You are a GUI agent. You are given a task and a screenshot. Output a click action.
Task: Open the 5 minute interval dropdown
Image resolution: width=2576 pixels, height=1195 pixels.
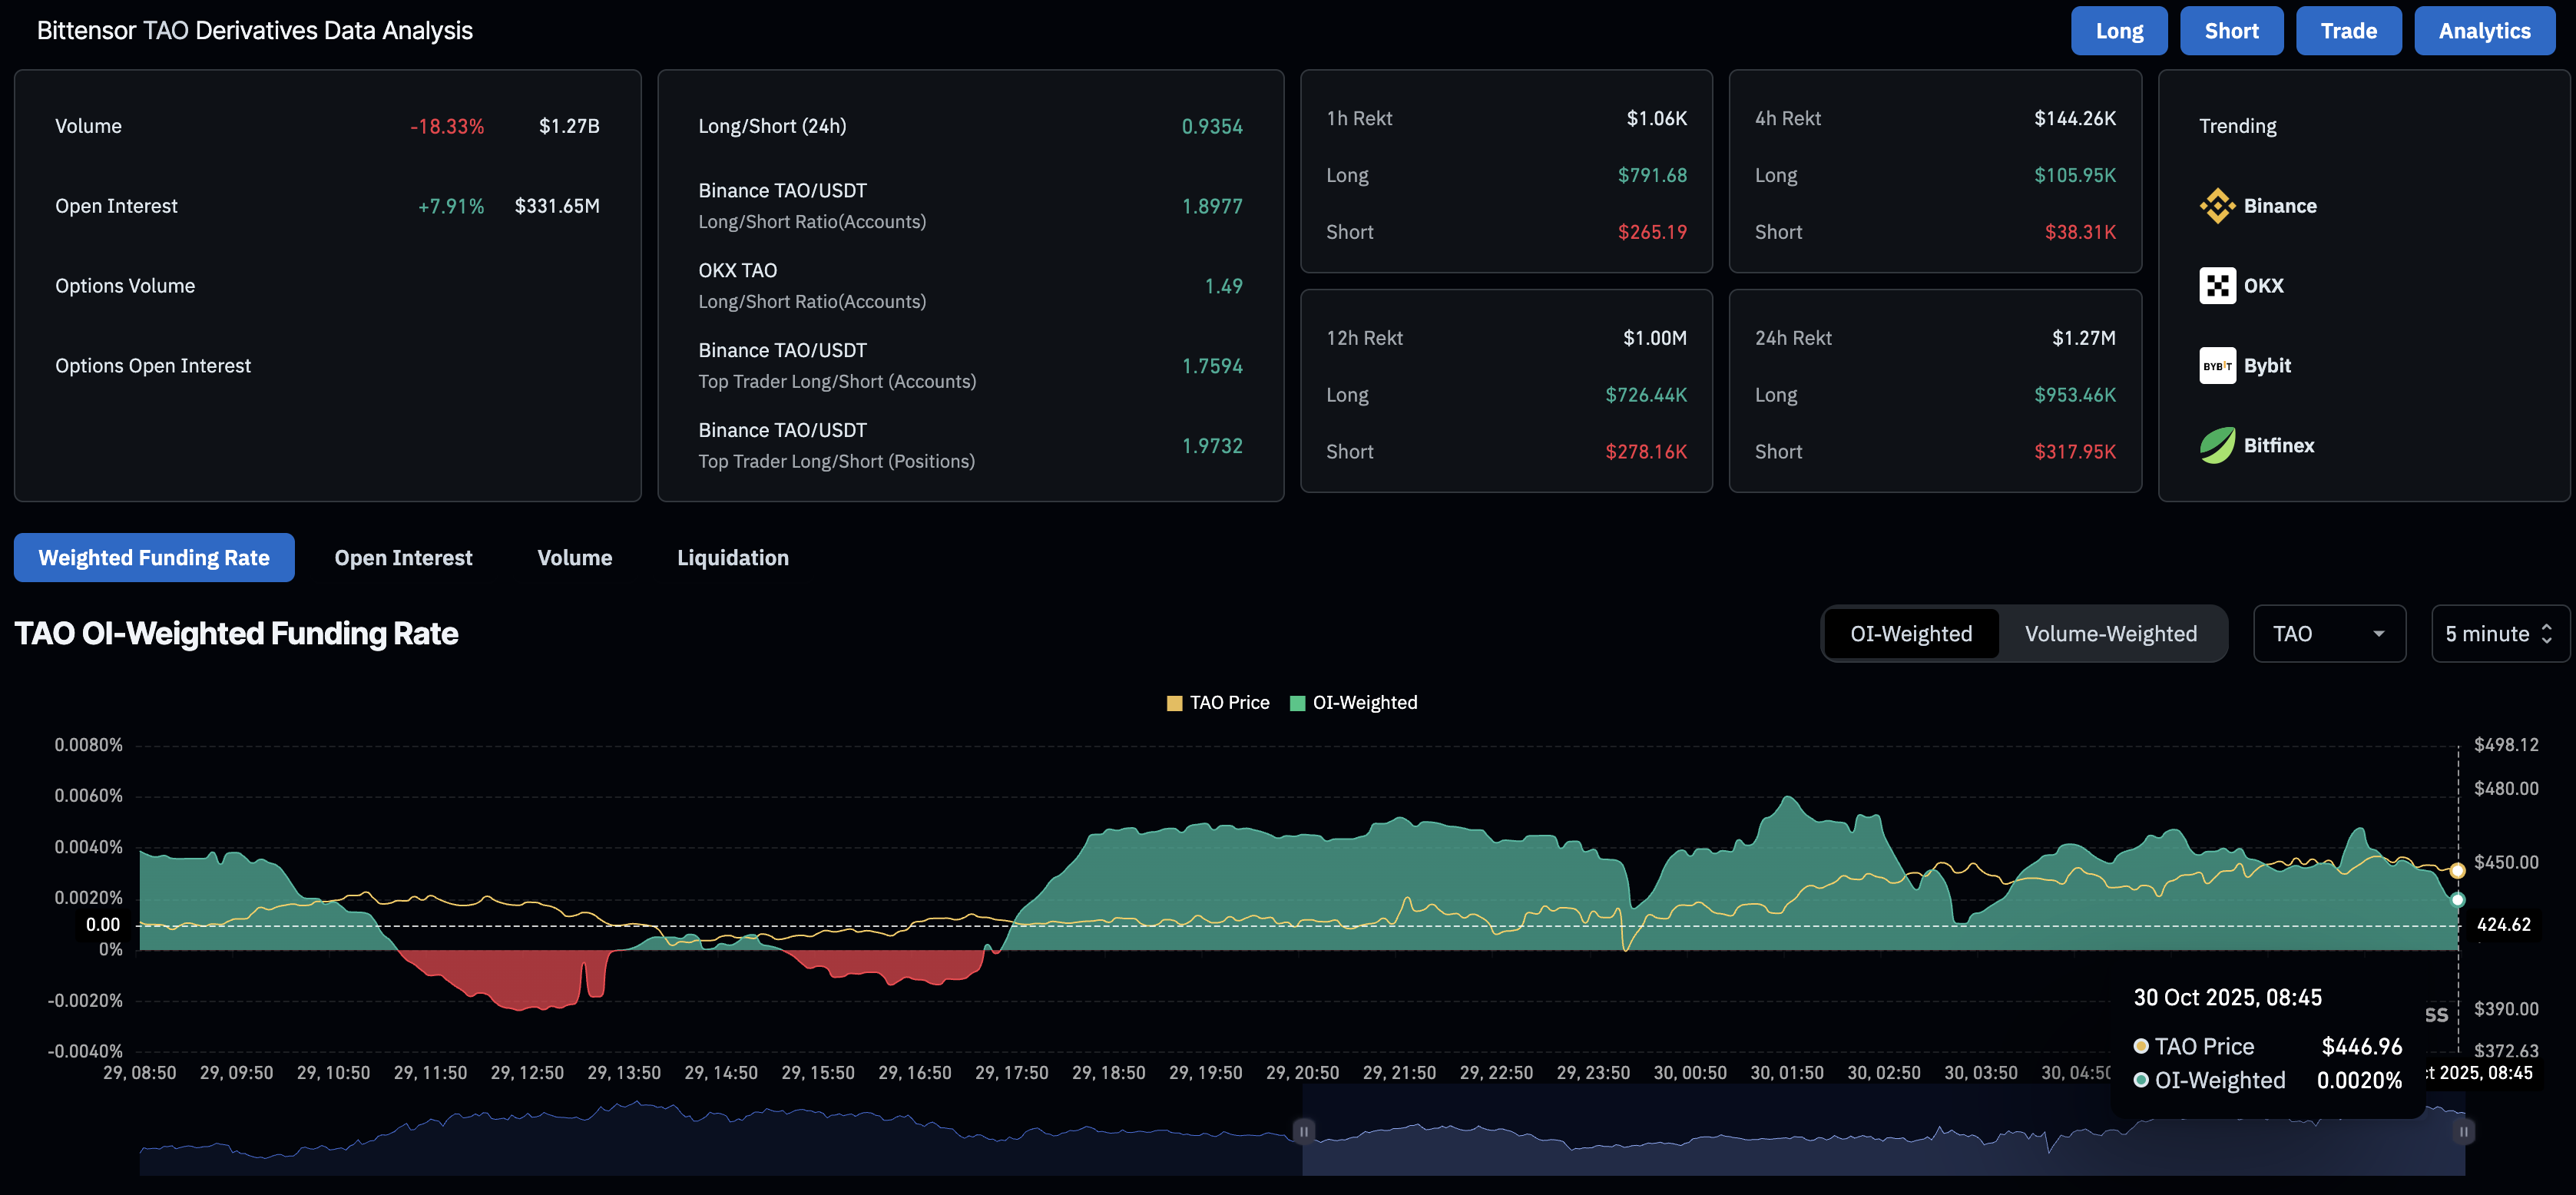click(2497, 633)
